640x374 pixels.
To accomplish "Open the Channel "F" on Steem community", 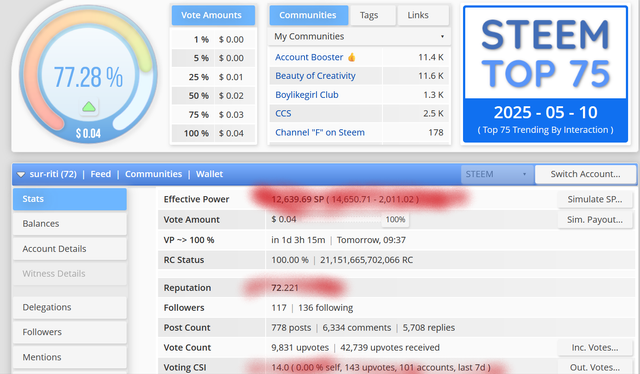I will click(x=320, y=132).
